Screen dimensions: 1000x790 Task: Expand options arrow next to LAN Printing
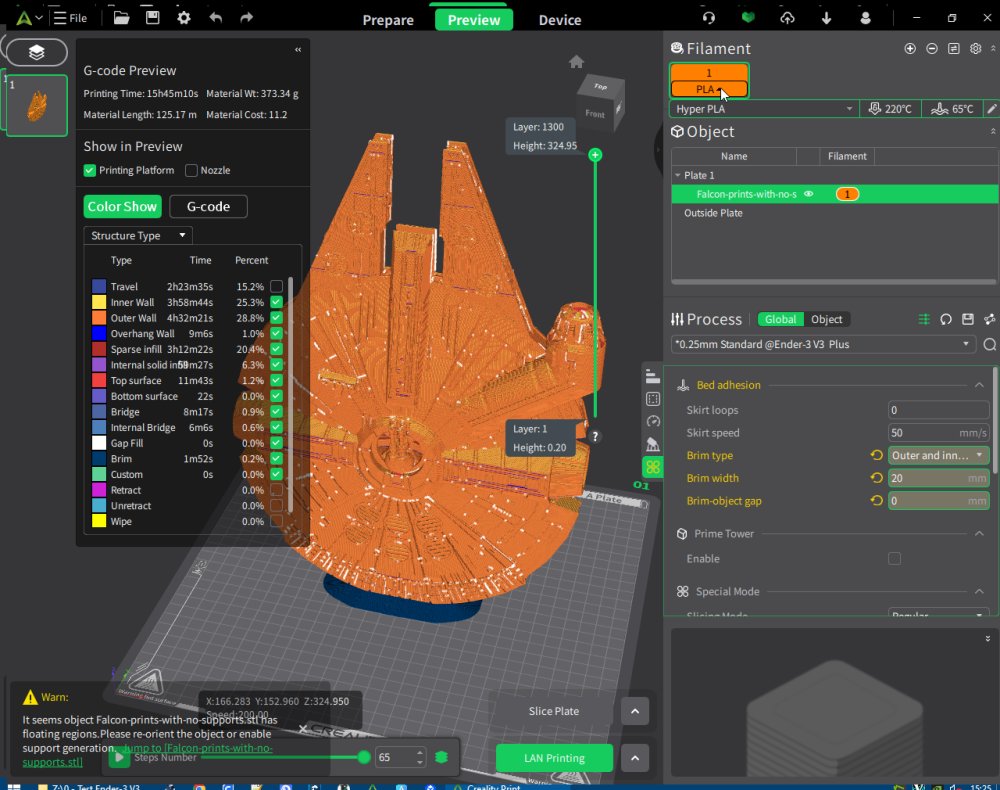[x=635, y=758]
